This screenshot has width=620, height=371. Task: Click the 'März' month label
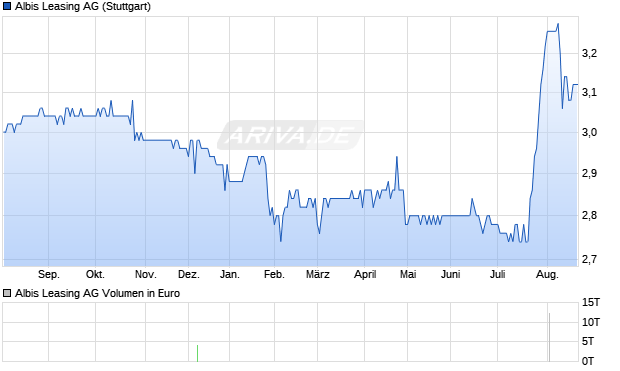(318, 274)
